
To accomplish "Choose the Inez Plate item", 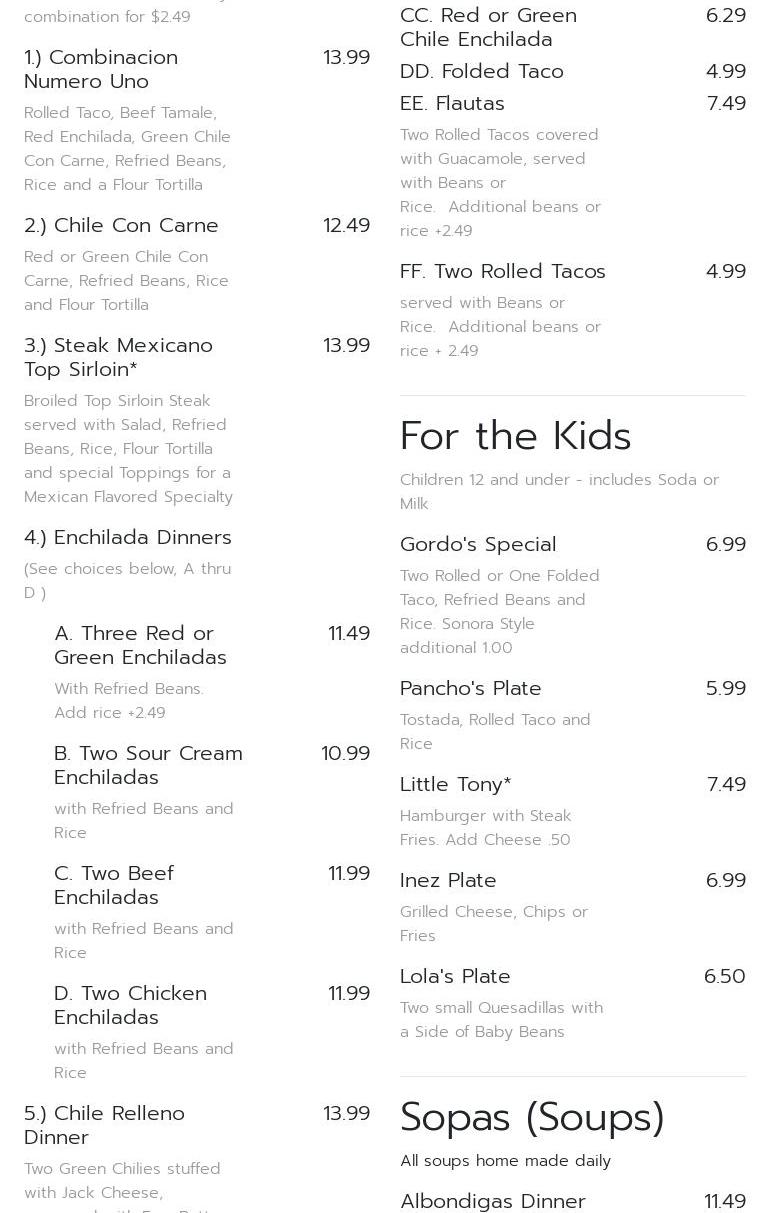I will (x=448, y=880).
